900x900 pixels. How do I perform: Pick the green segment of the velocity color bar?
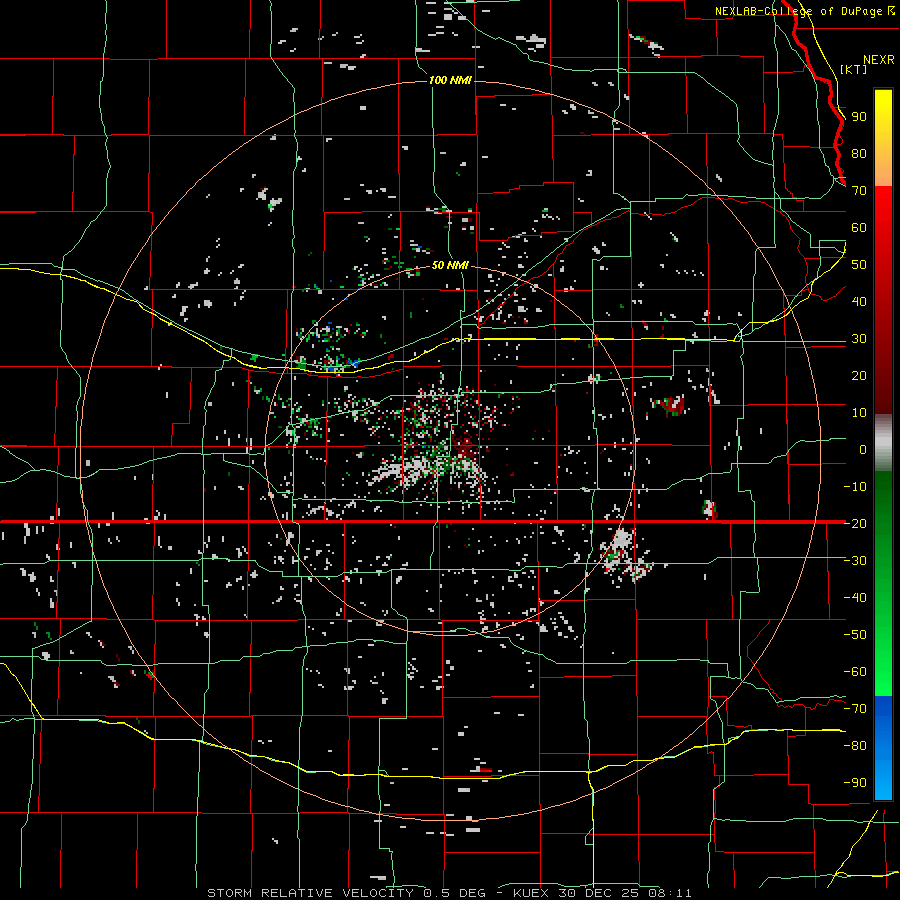pyautogui.click(x=883, y=584)
